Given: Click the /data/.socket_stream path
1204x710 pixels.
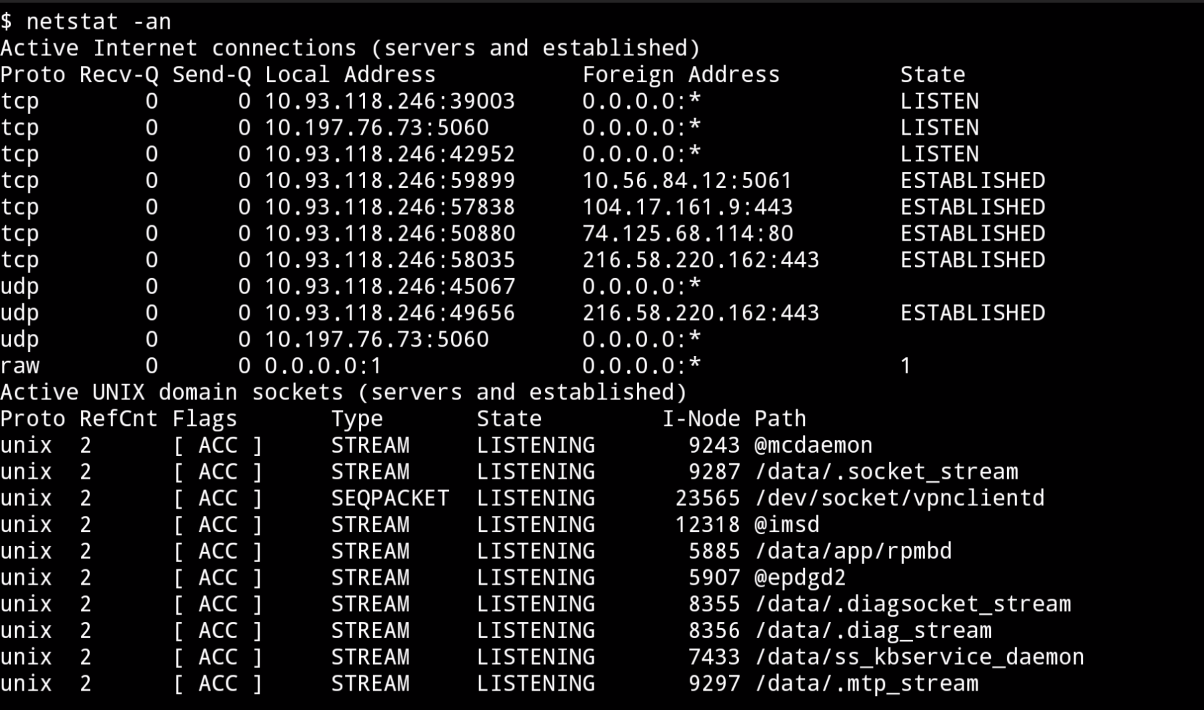Looking at the screenshot, I should click(886, 472).
